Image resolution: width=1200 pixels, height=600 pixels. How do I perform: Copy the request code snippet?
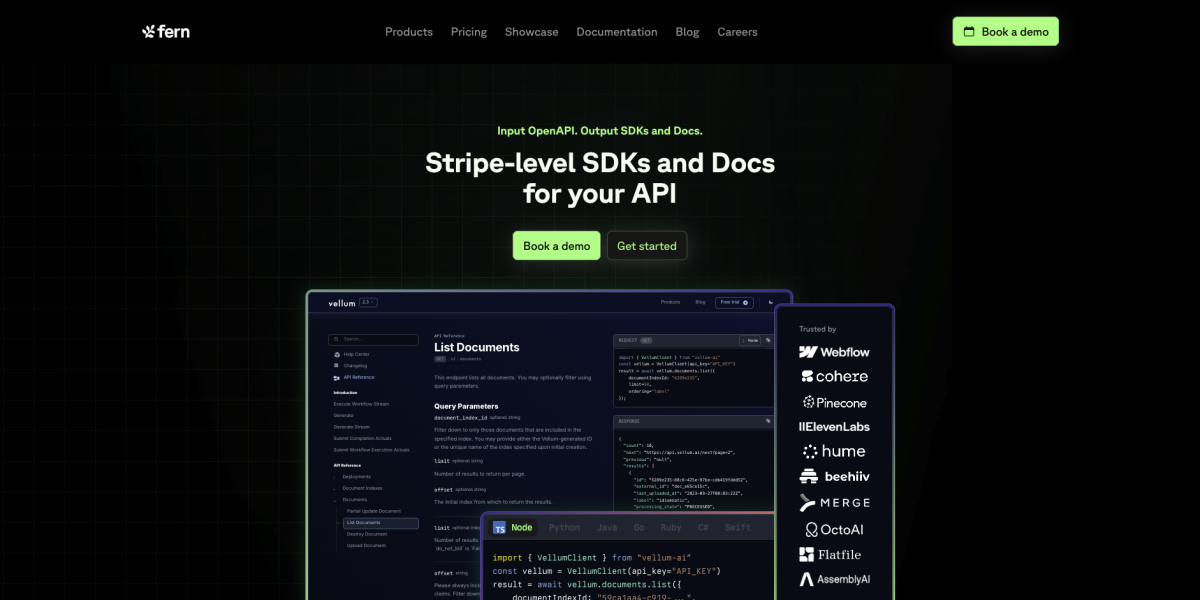click(768, 340)
